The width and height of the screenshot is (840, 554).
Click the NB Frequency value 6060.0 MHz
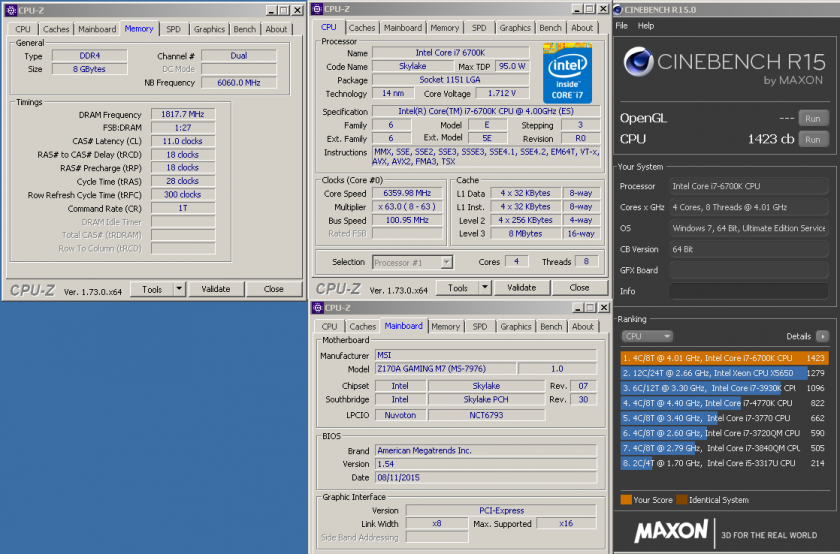tap(239, 83)
